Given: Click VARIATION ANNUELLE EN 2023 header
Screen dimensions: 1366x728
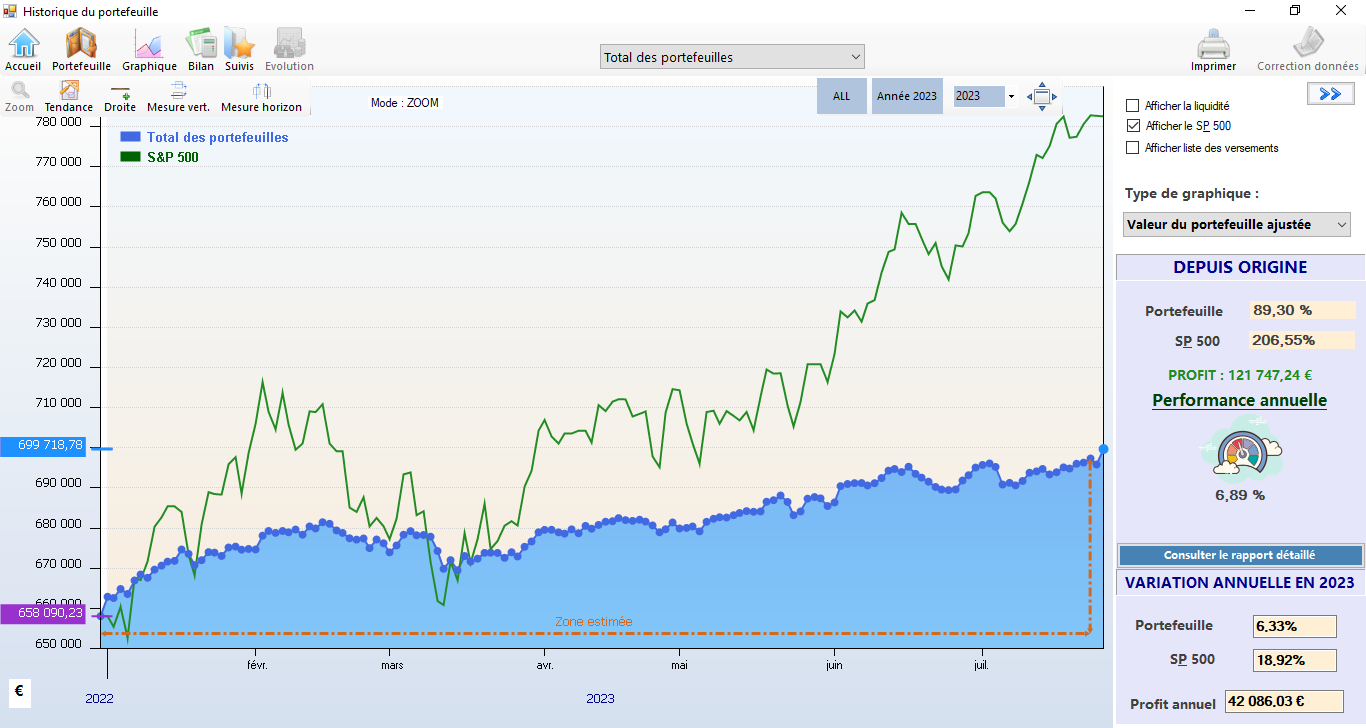Looking at the screenshot, I should (x=1240, y=582).
